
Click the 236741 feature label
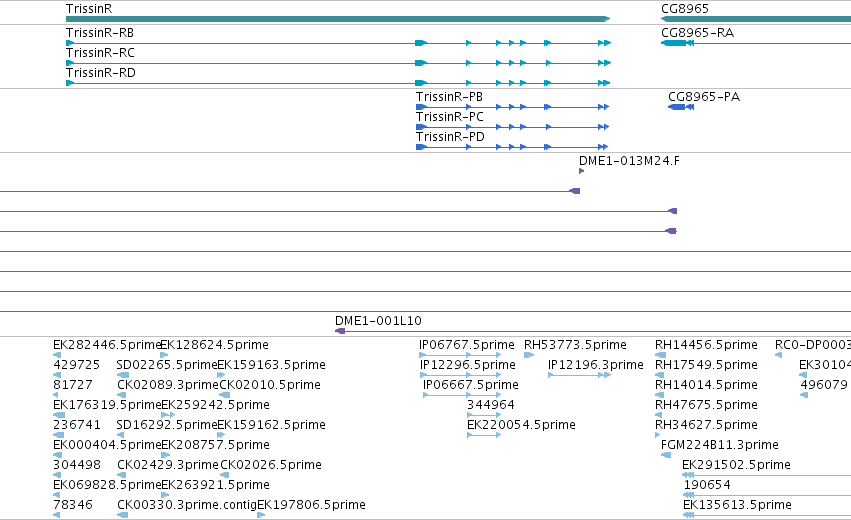point(77,425)
